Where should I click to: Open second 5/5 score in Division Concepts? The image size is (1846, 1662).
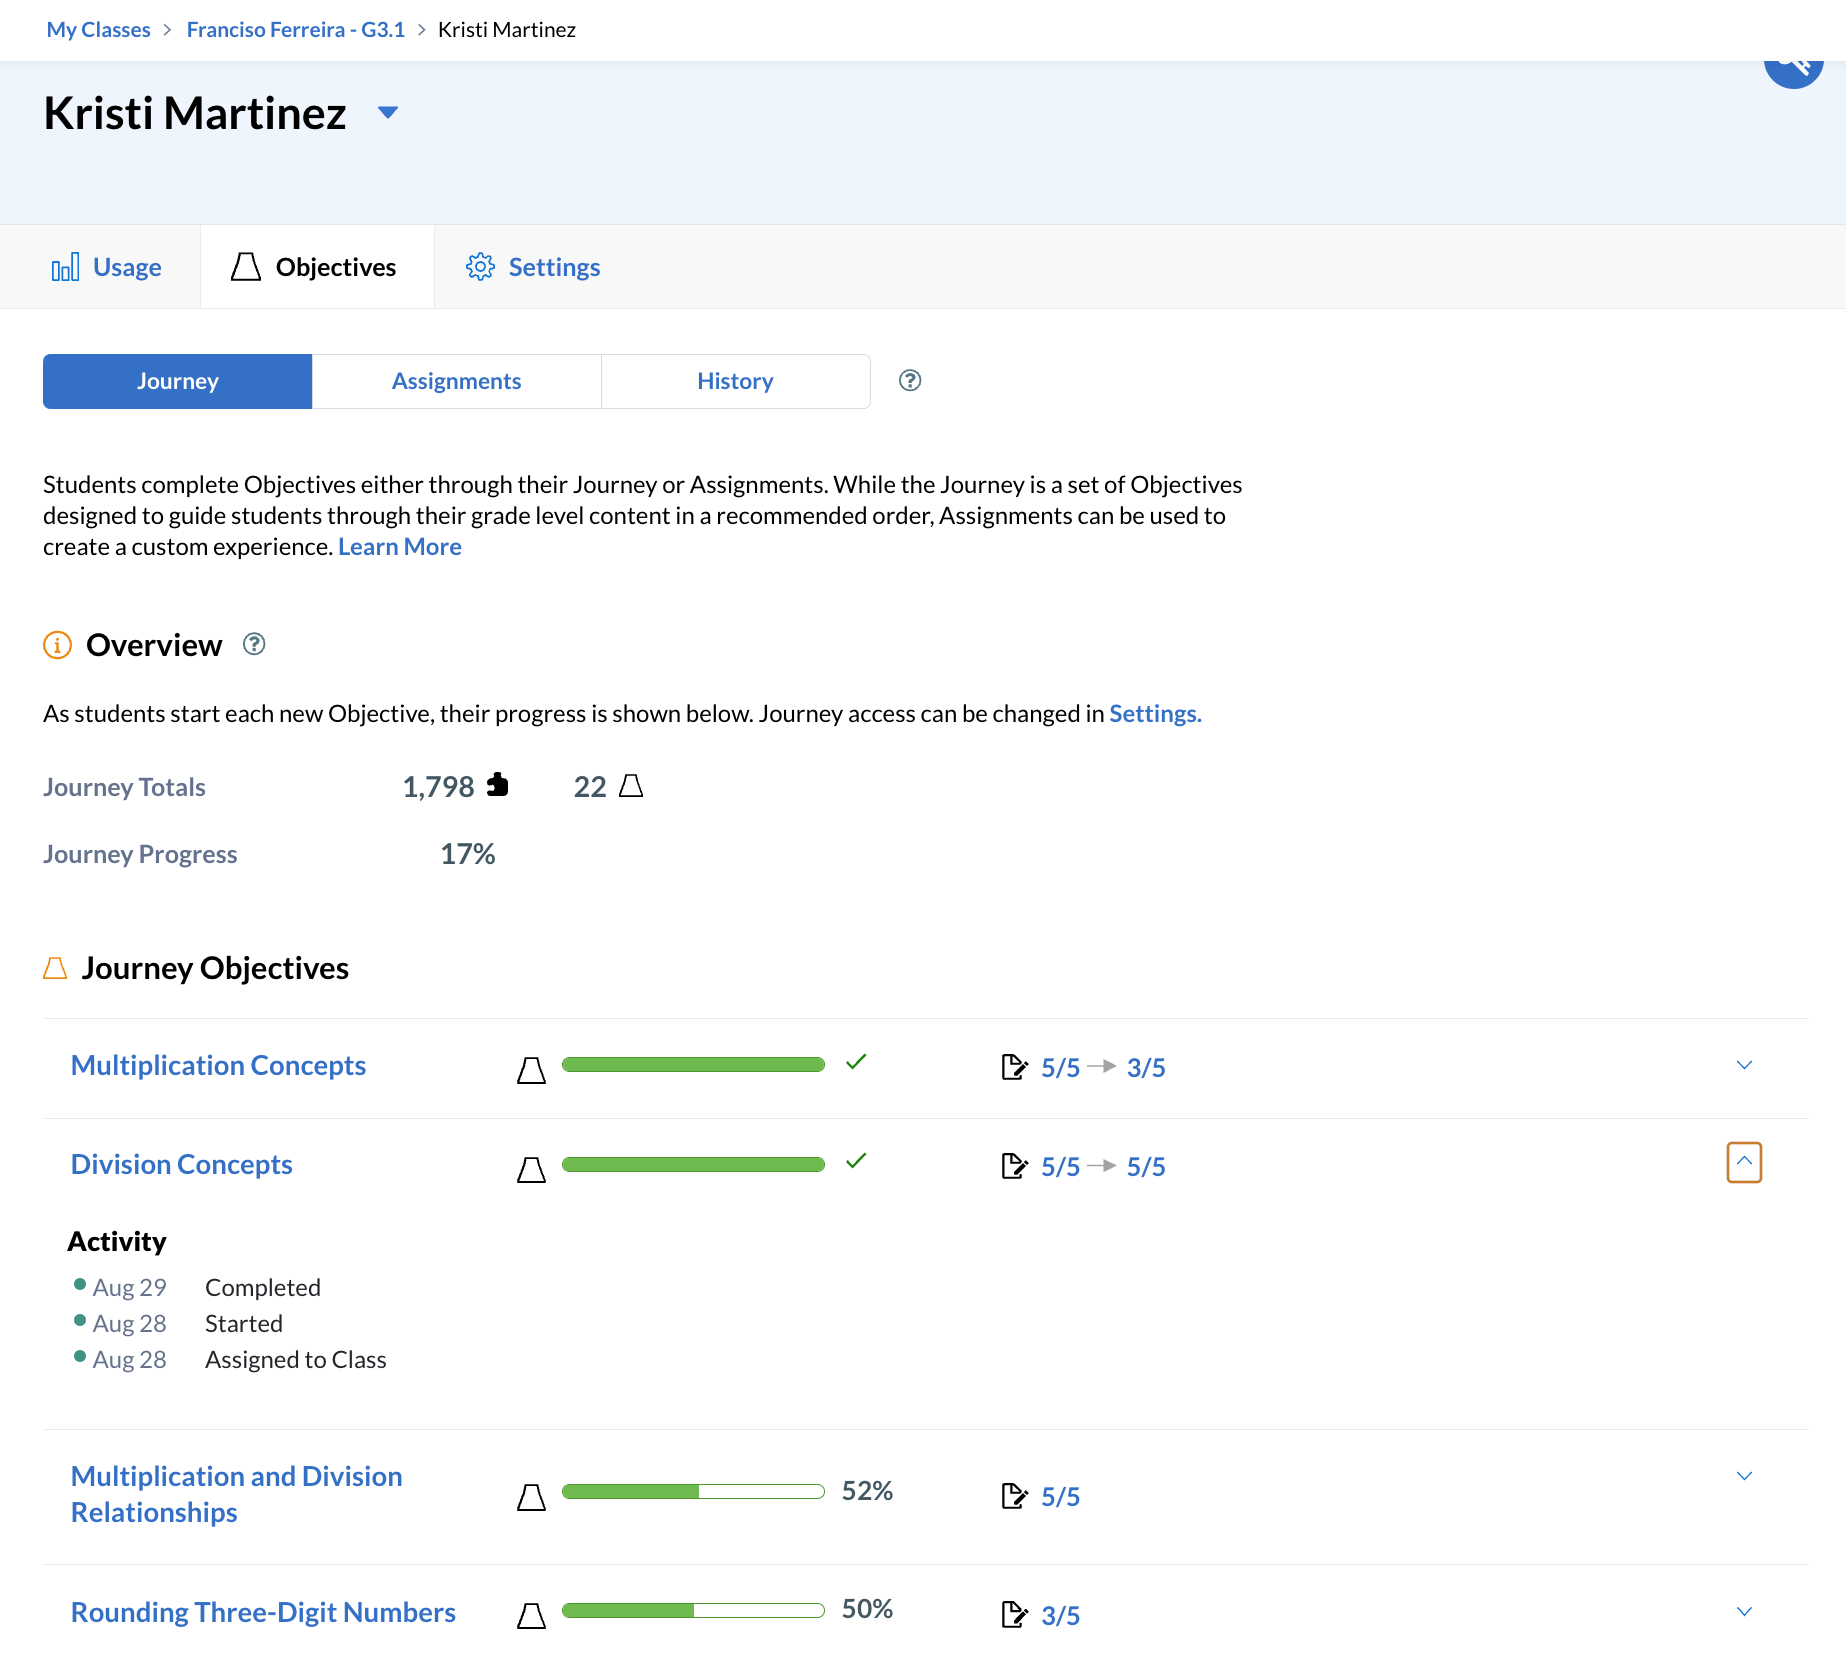click(x=1146, y=1167)
